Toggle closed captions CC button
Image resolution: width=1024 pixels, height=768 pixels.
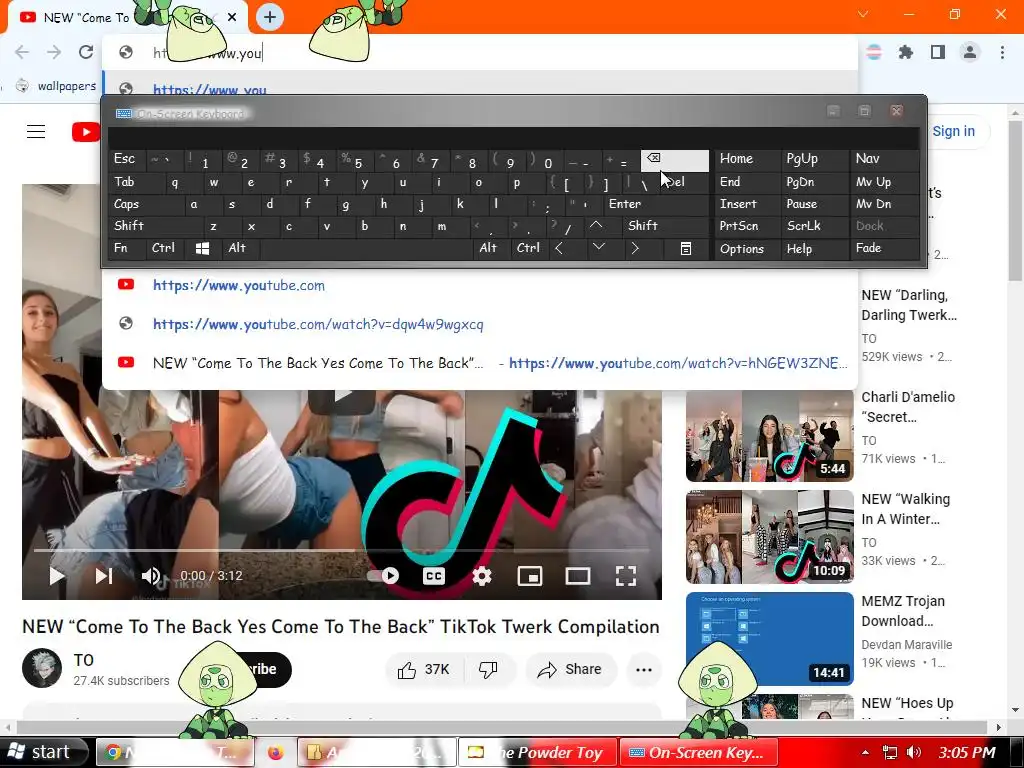(x=434, y=575)
